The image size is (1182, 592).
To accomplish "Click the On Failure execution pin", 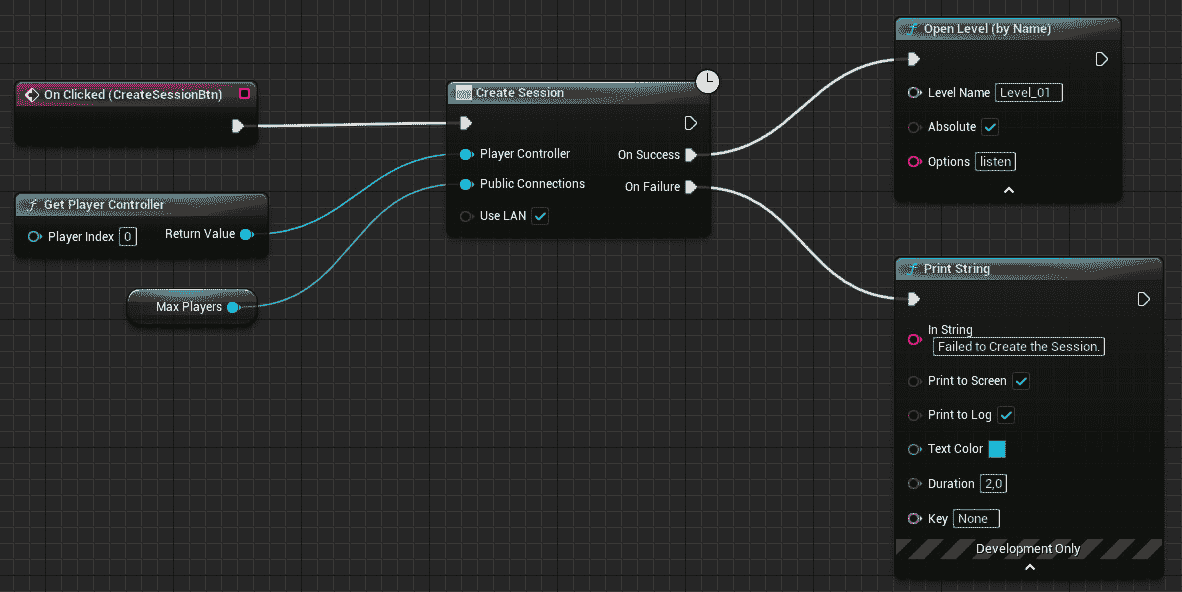I will tap(691, 187).
